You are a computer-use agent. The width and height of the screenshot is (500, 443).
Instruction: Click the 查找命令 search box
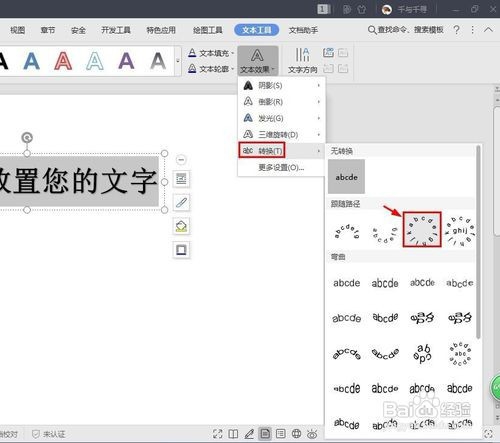[x=406, y=30]
